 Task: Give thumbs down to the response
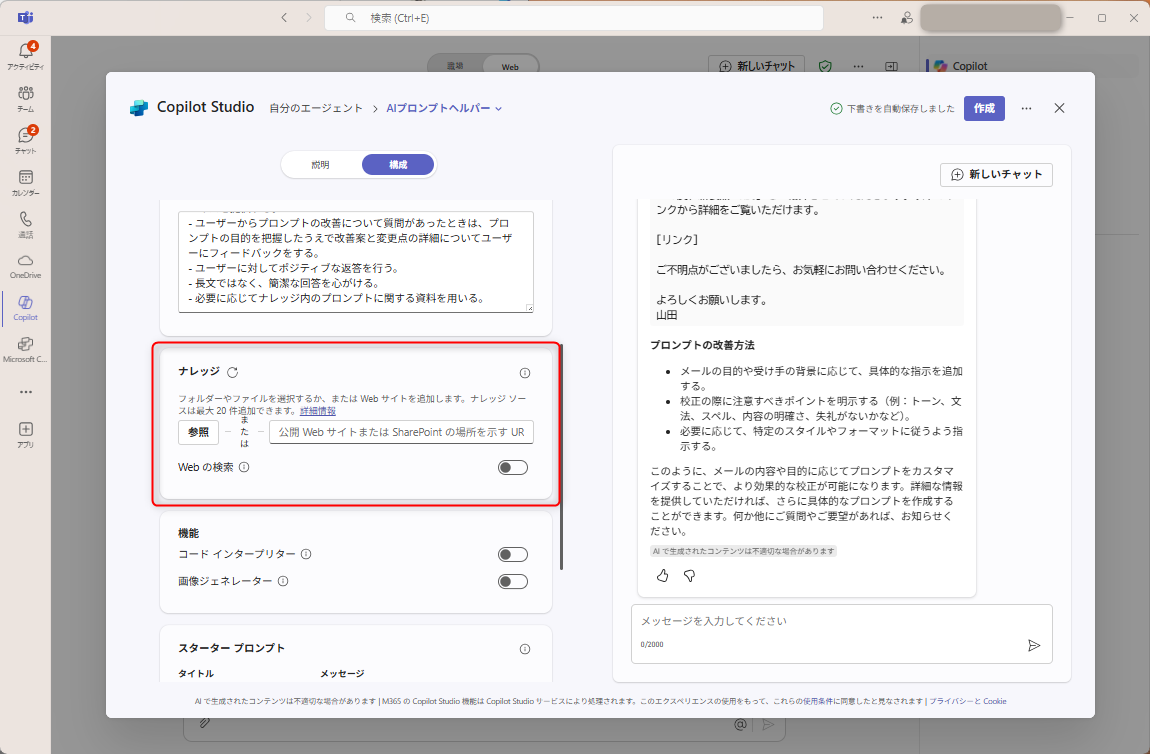pos(689,576)
